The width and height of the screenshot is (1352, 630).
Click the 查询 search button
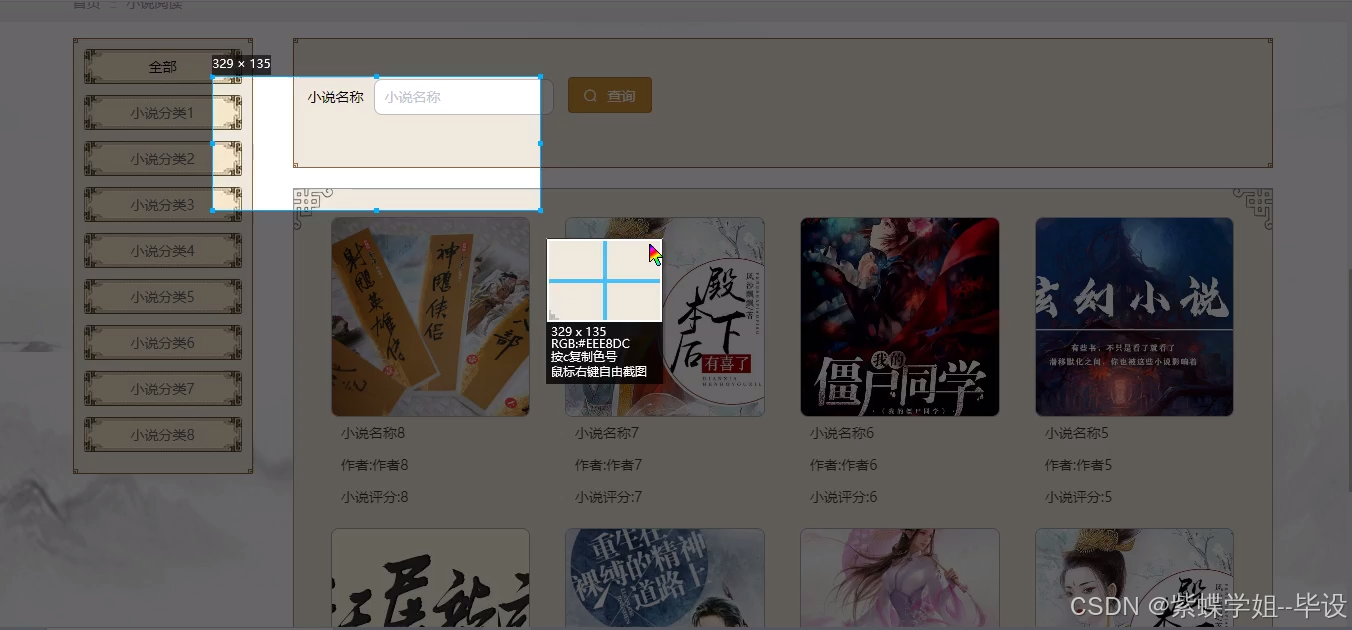610,96
